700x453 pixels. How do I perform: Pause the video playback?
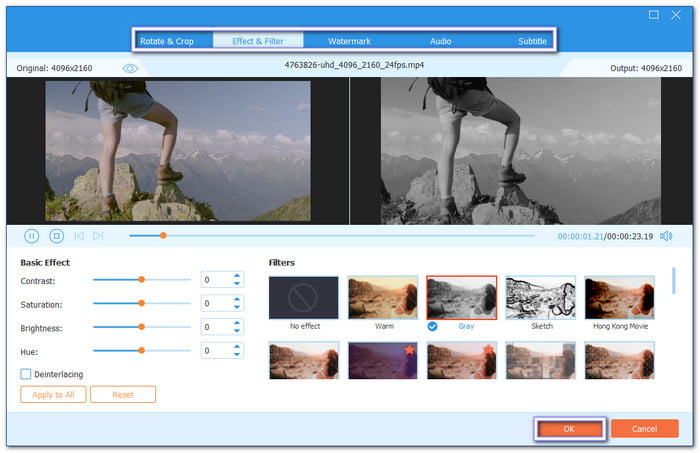31,236
